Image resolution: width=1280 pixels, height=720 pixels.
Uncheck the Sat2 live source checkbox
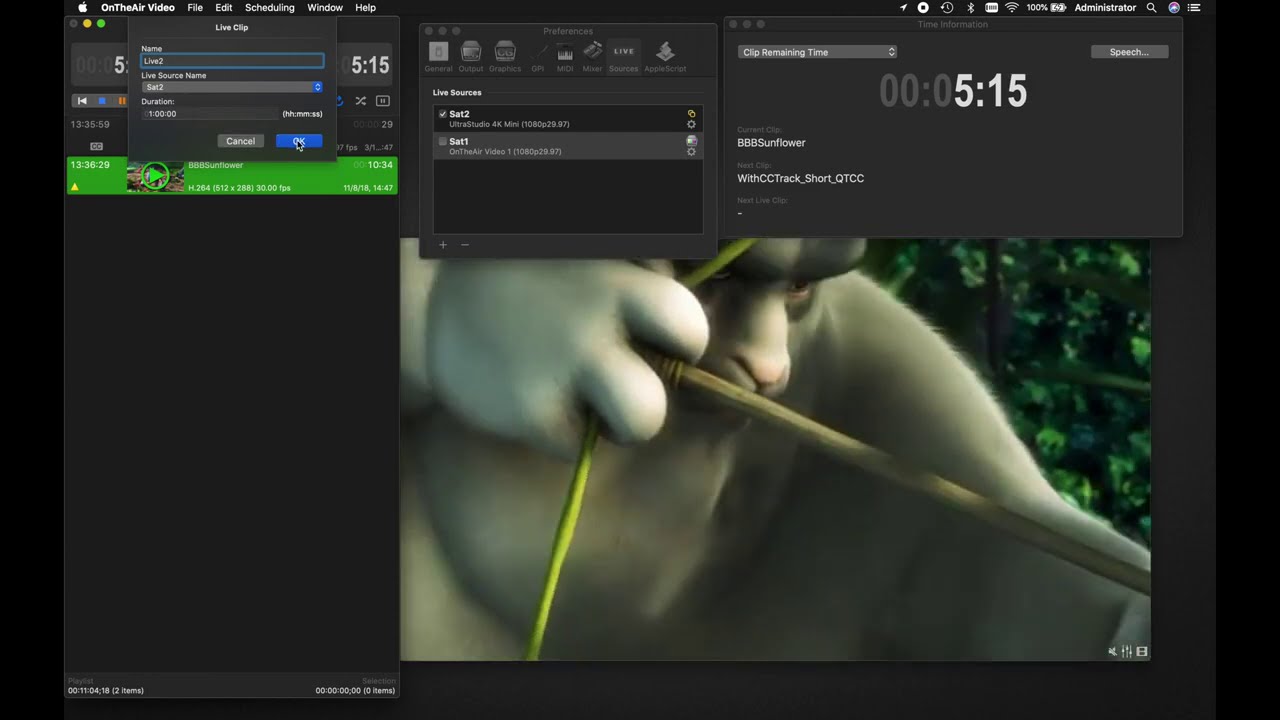click(443, 114)
